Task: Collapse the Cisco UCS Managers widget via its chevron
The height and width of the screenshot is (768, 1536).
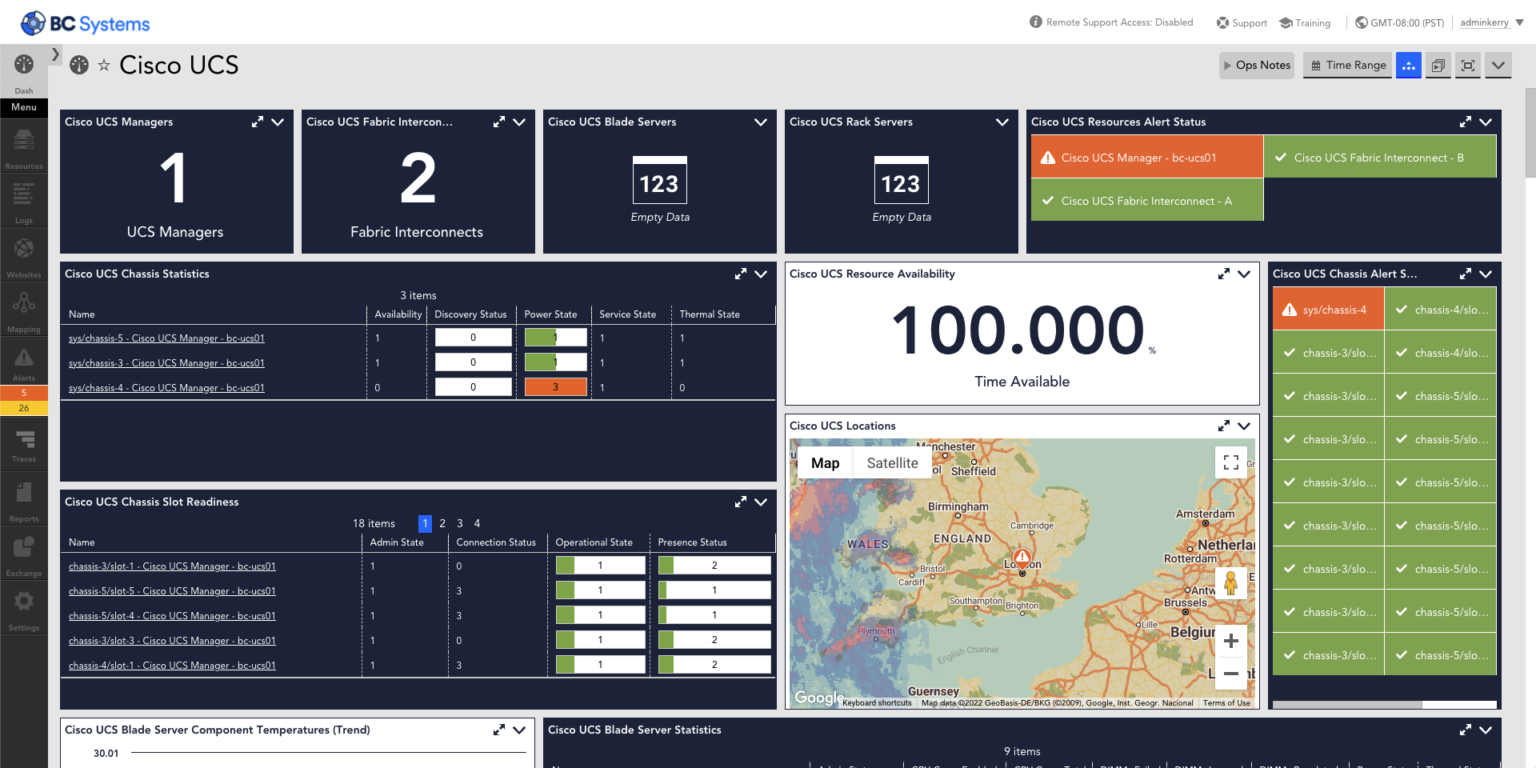Action: click(278, 121)
